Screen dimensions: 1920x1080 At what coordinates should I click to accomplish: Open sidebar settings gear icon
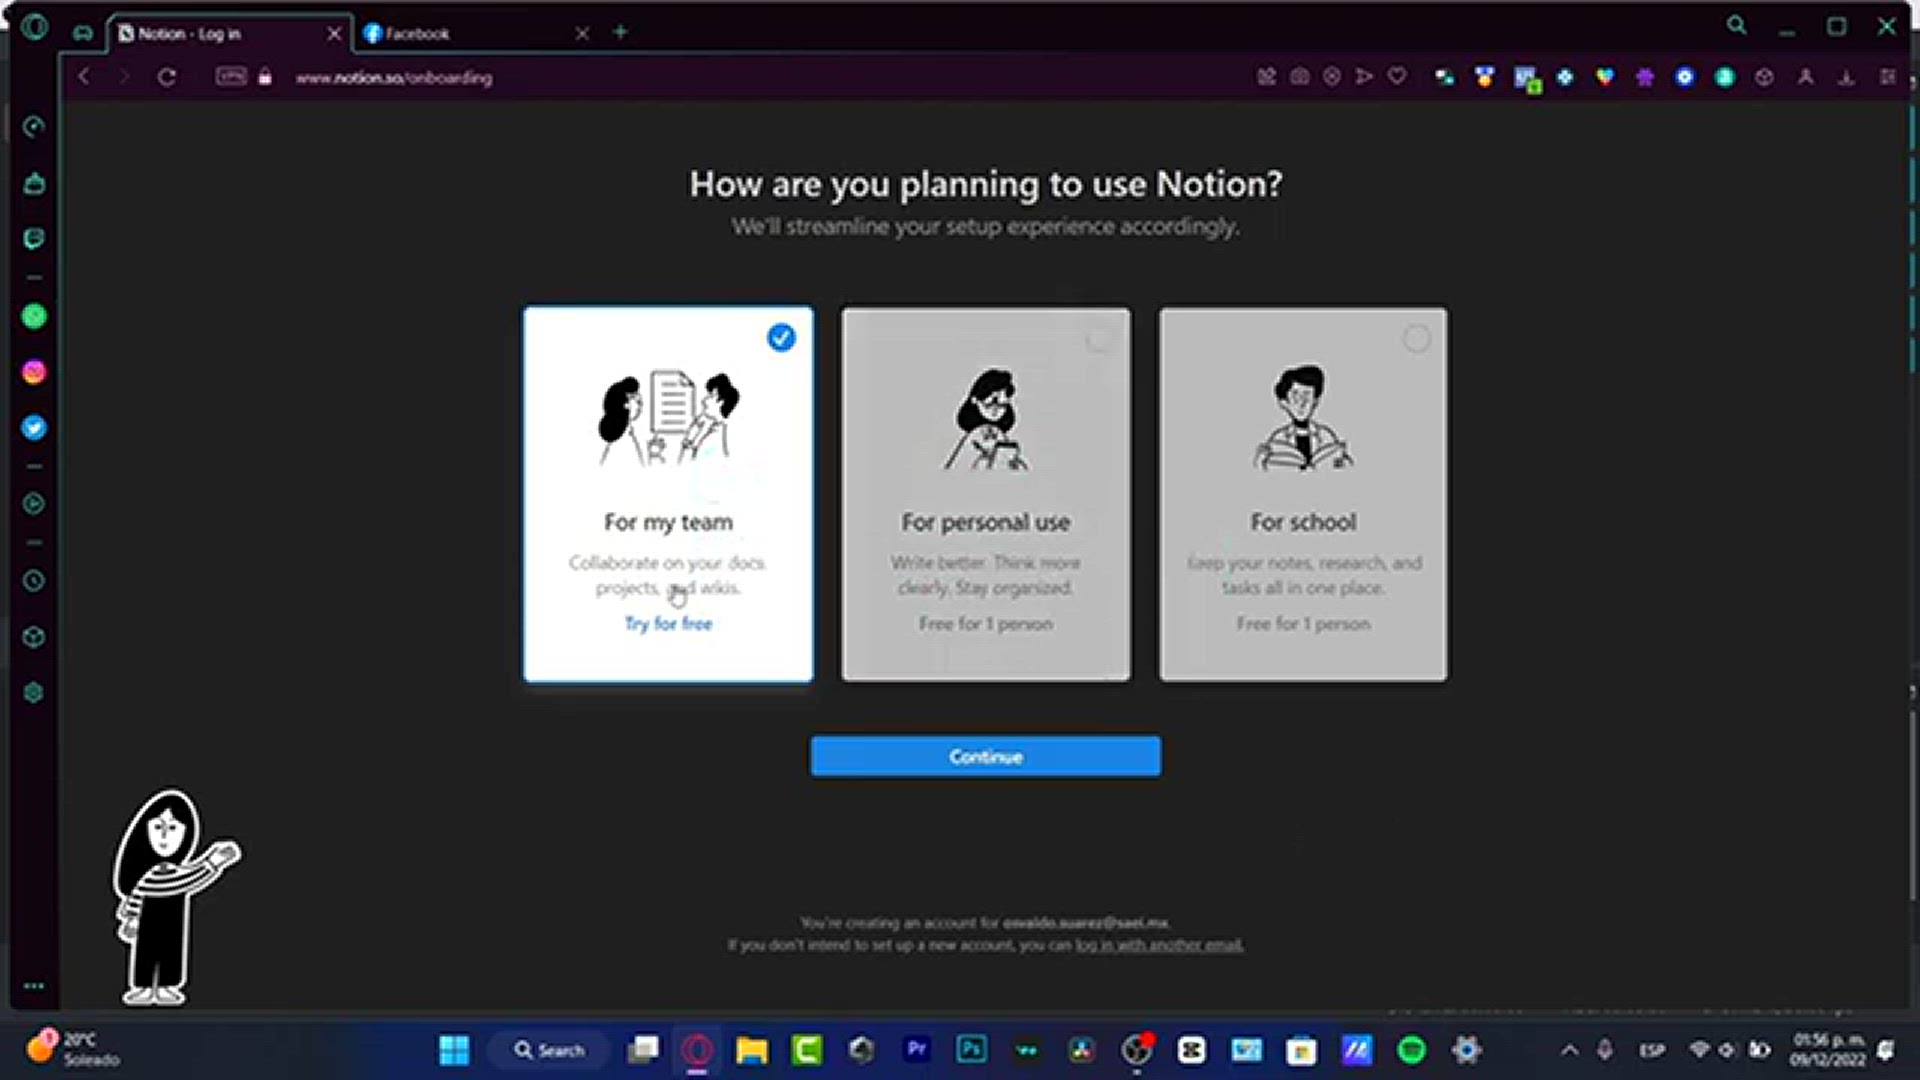point(34,693)
